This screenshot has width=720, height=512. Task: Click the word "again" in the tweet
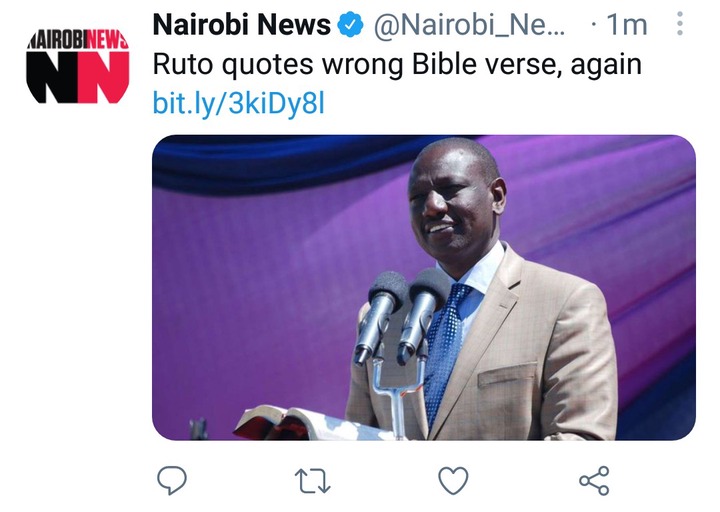606,65
